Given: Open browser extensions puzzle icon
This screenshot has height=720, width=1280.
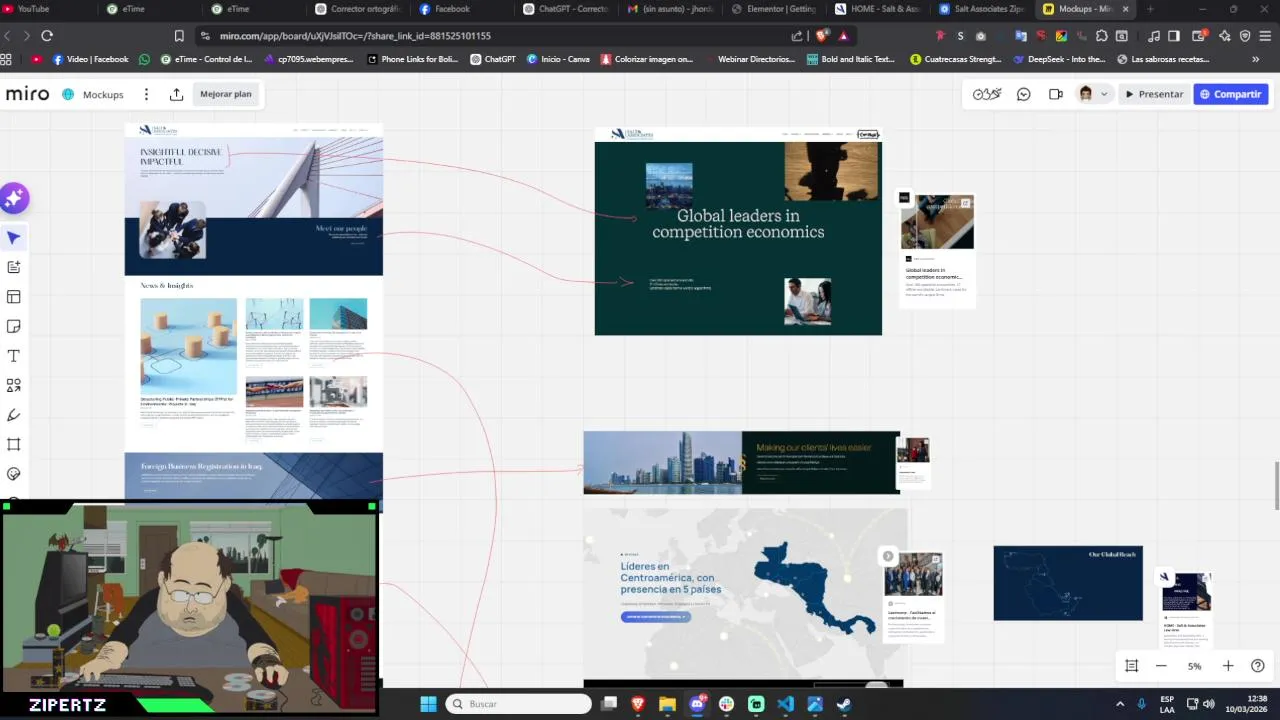Looking at the screenshot, I should (x=1101, y=35).
